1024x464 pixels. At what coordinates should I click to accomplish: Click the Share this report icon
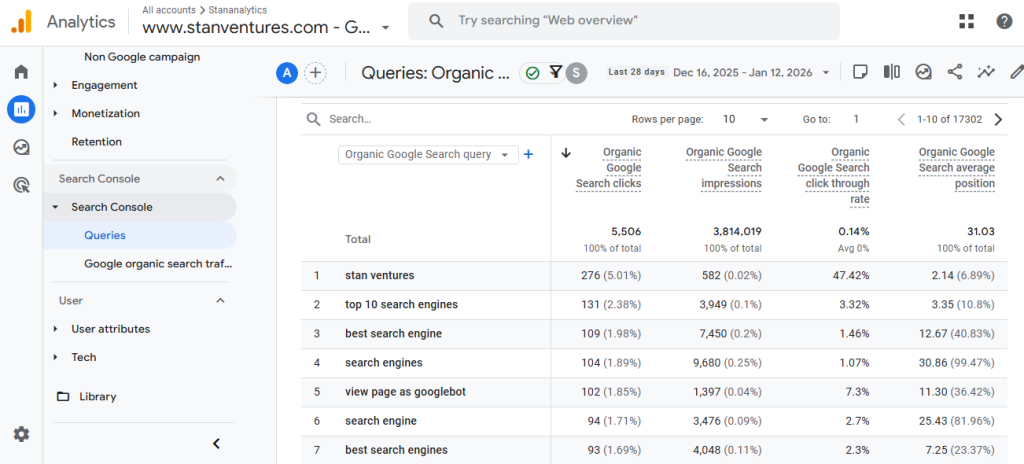(x=955, y=72)
